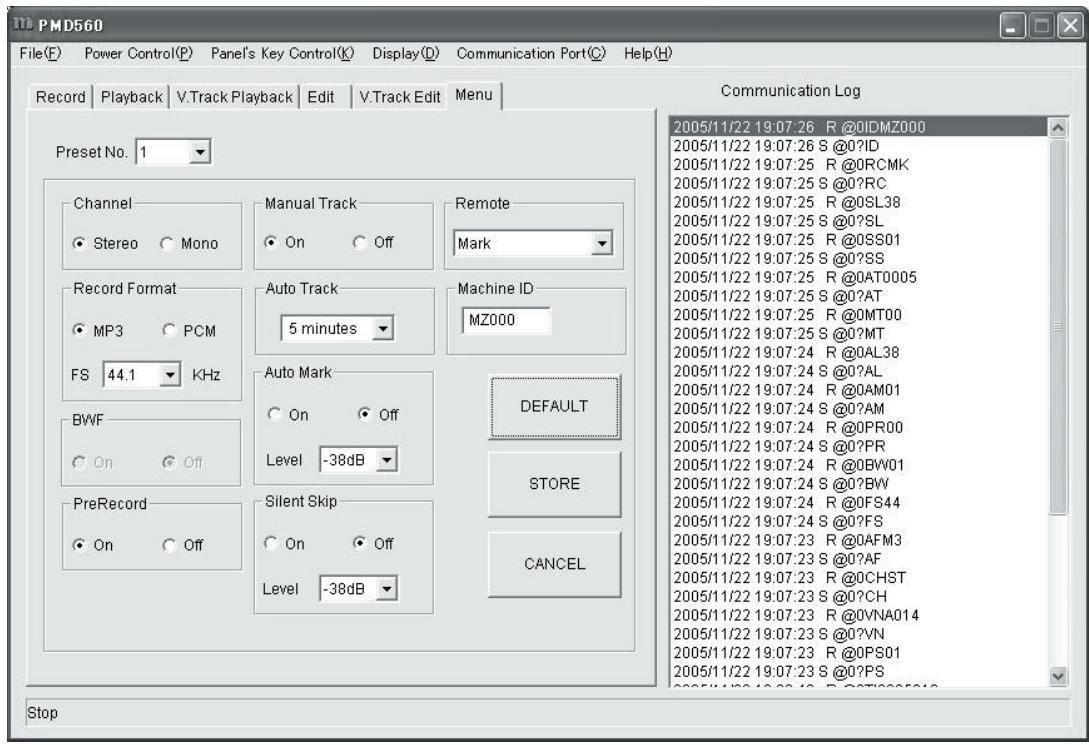The width and height of the screenshot is (1089, 745).
Task: Open the Preset No. dropdown
Action: pos(199,152)
